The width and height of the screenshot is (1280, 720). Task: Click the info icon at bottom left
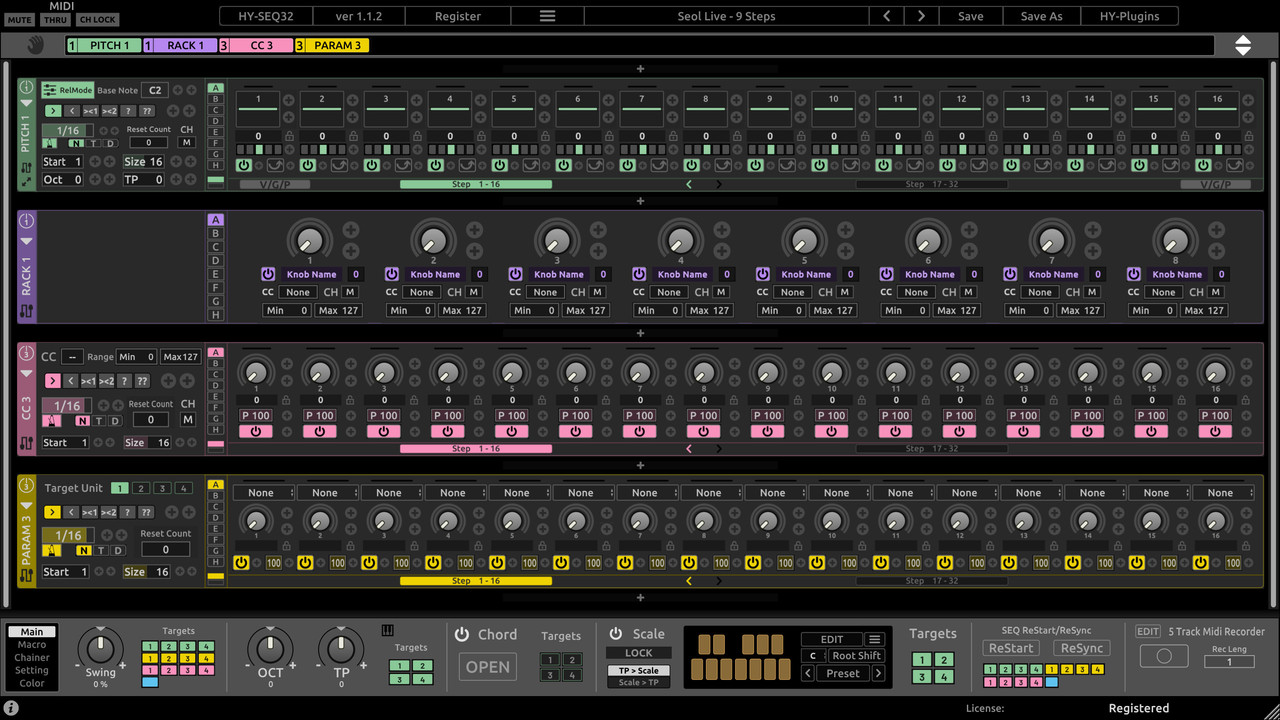(11, 708)
